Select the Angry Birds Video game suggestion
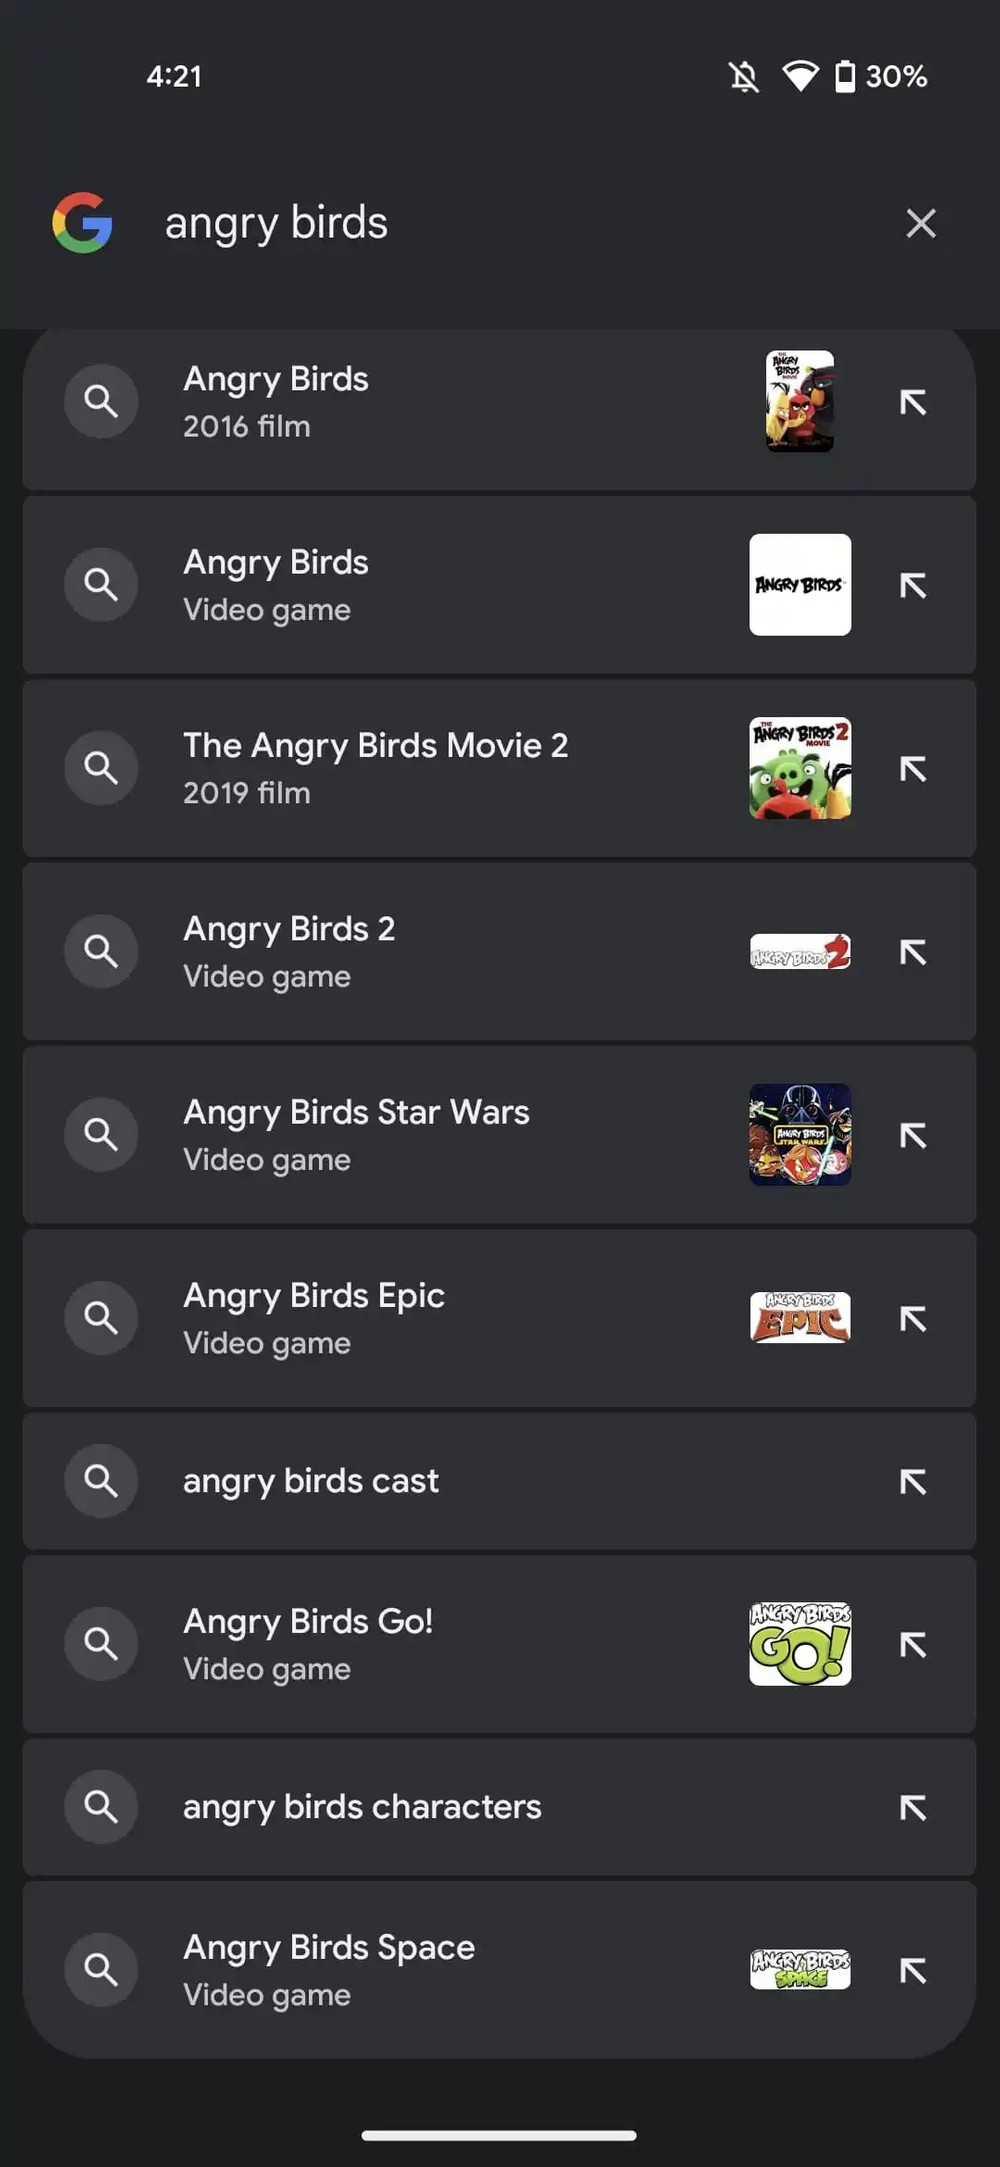Image resolution: width=1000 pixels, height=2167 pixels. pos(400,585)
